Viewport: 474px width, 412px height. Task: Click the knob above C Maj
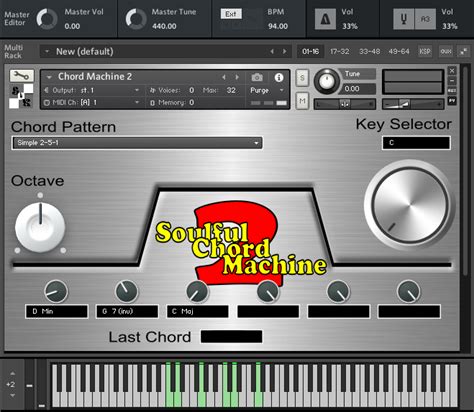click(197, 291)
